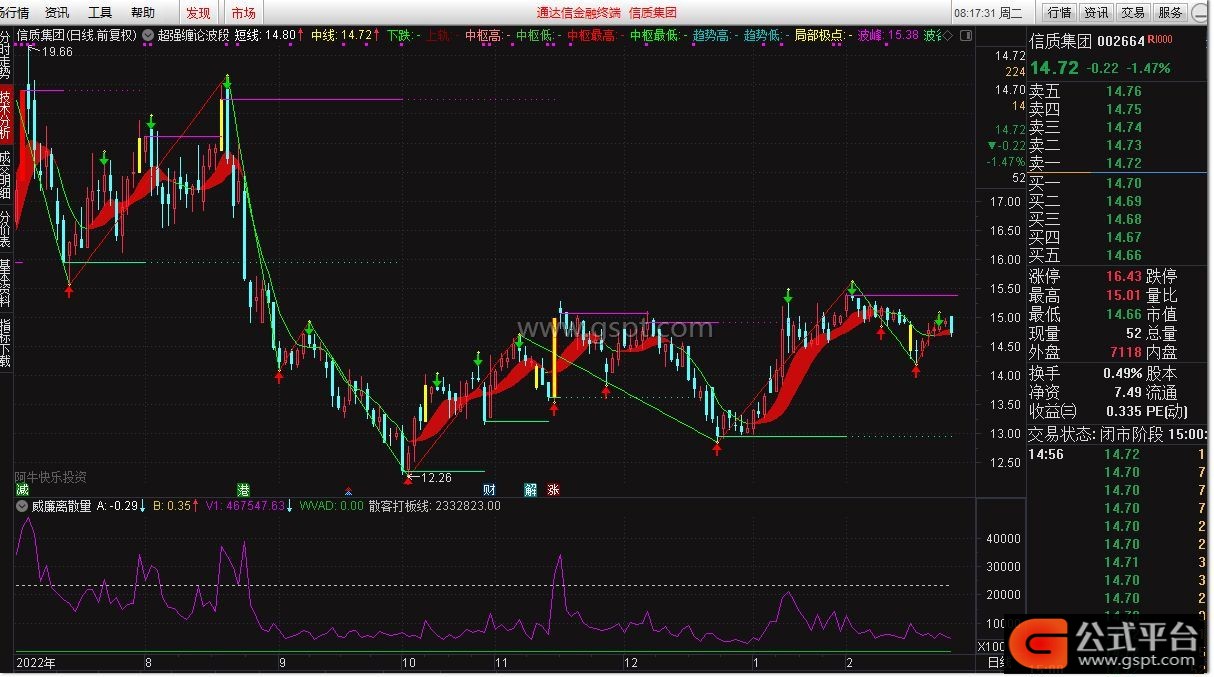Image resolution: width=1214 pixels, height=677 pixels.
Task: Click the 卖二 price 14.73
Action: click(1123, 145)
